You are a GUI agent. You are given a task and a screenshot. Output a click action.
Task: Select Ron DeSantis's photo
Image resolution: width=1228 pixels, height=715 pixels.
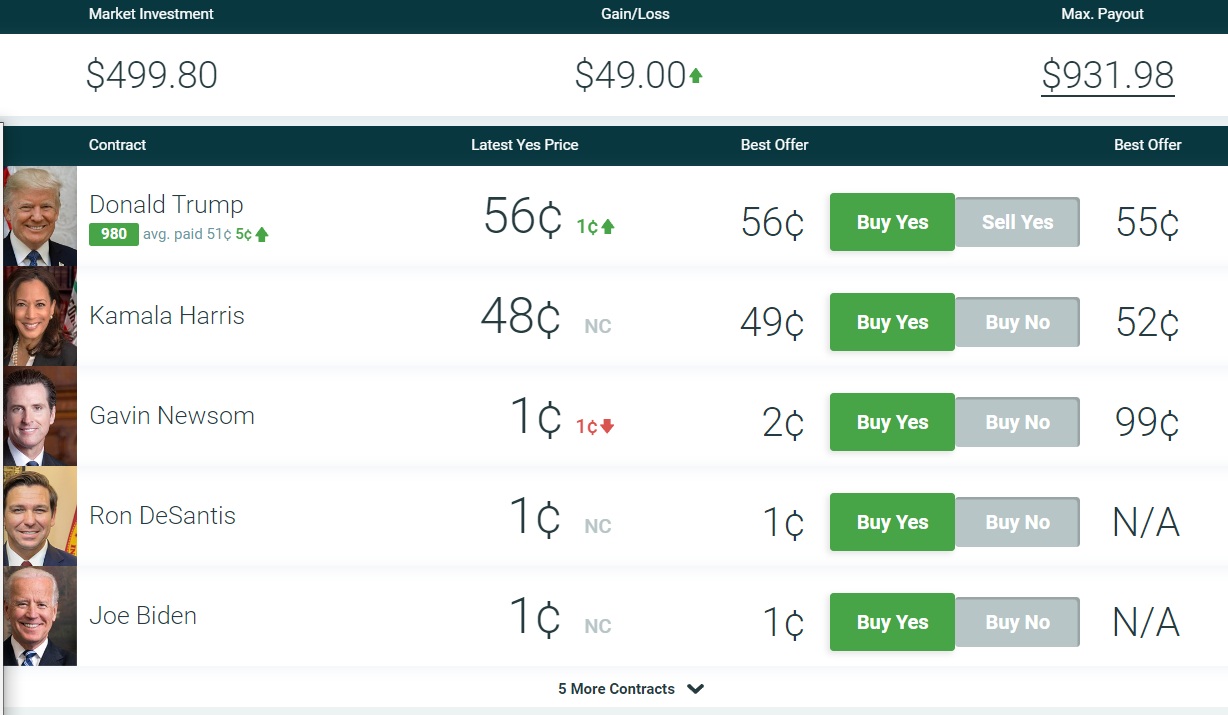pyautogui.click(x=40, y=516)
